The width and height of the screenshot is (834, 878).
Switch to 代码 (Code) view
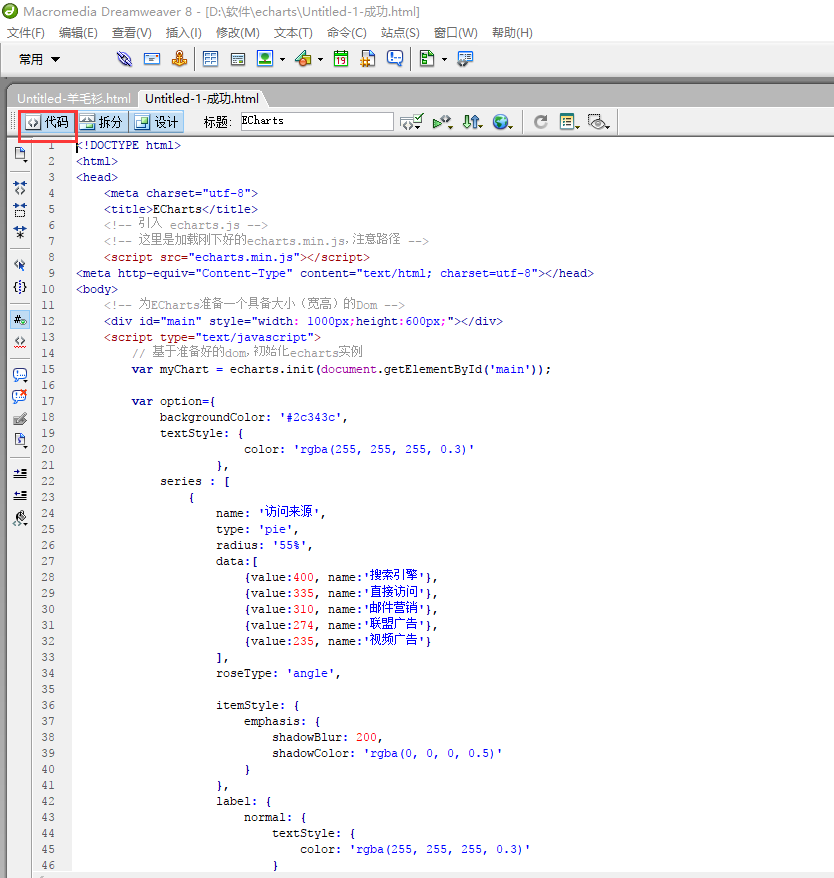click(x=47, y=122)
